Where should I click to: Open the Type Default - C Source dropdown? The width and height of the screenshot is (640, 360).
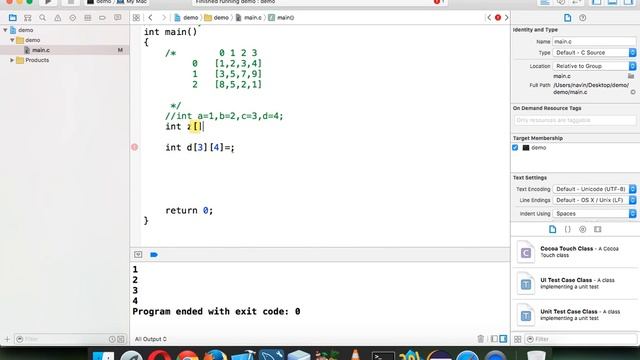(594, 53)
